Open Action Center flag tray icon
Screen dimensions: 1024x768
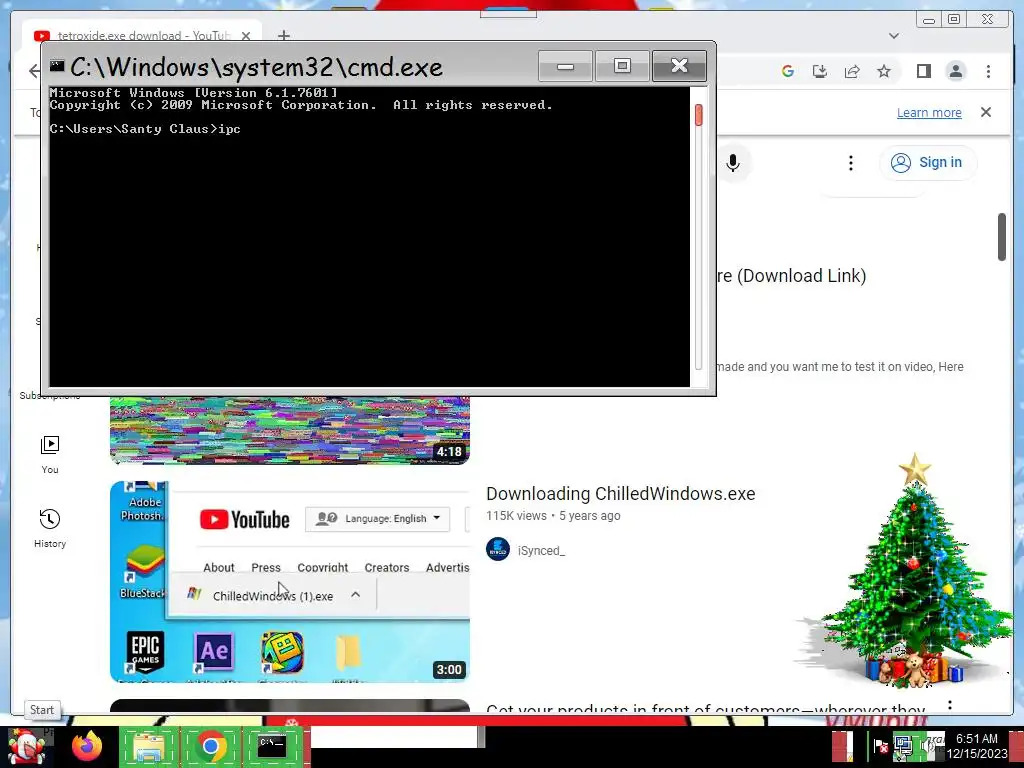point(880,746)
